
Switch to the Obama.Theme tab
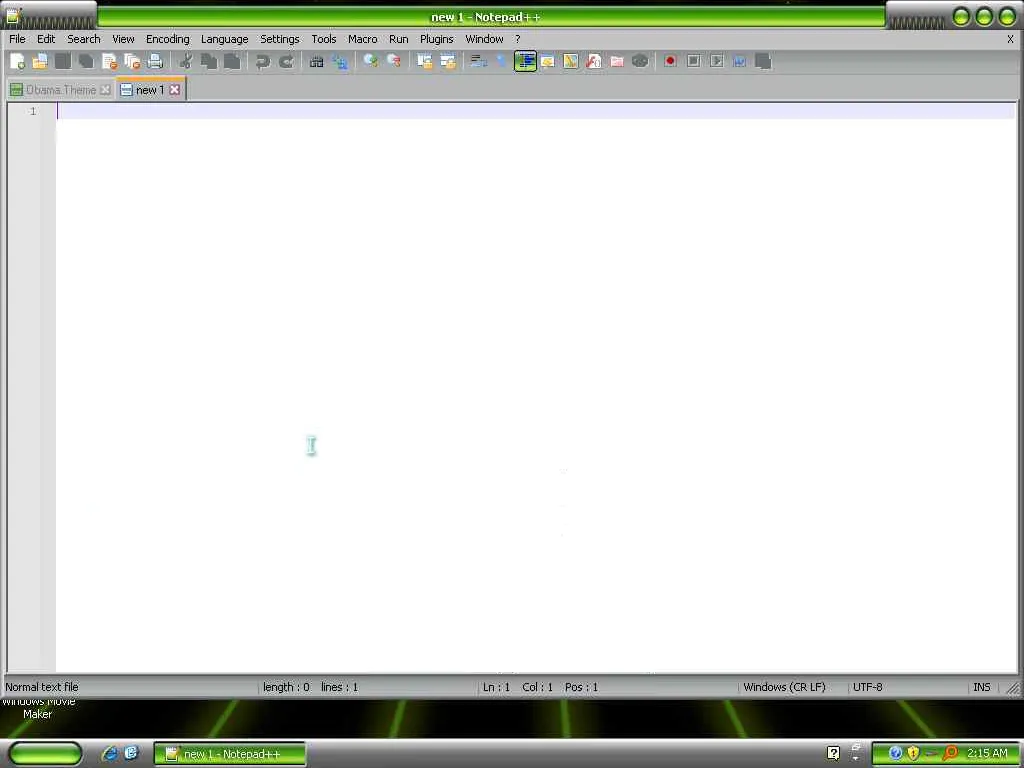tap(61, 90)
